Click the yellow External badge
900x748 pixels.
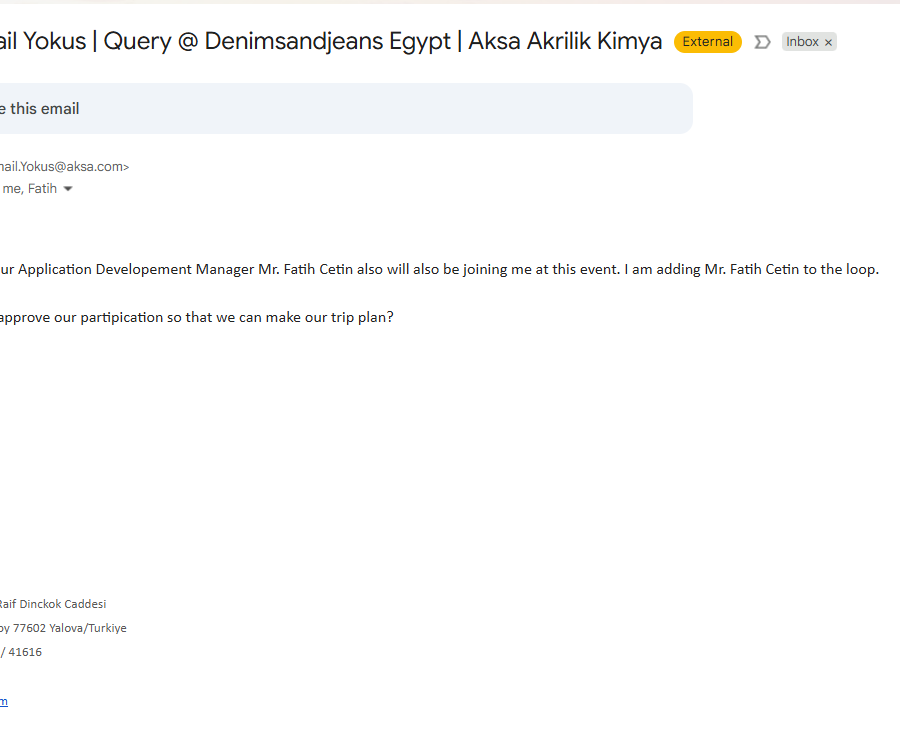(x=707, y=42)
